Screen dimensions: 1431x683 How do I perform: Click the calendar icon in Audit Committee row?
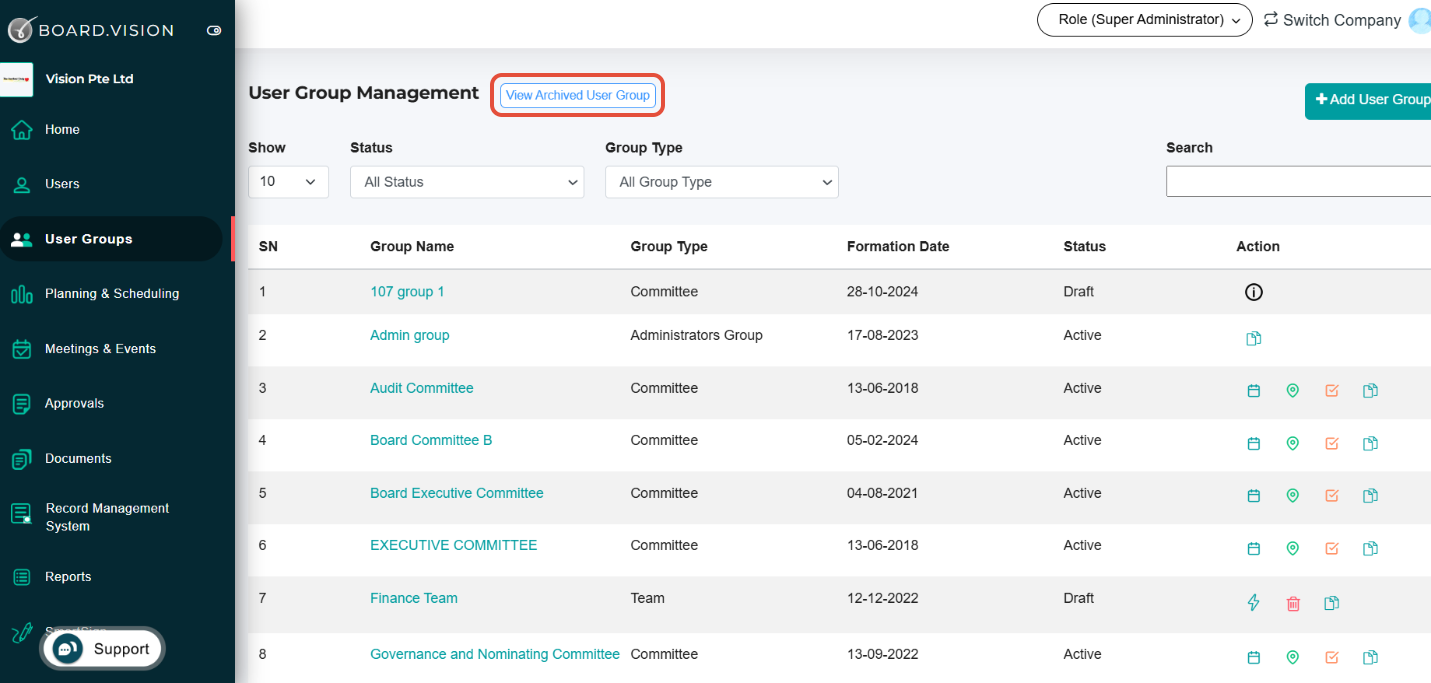coord(1253,391)
